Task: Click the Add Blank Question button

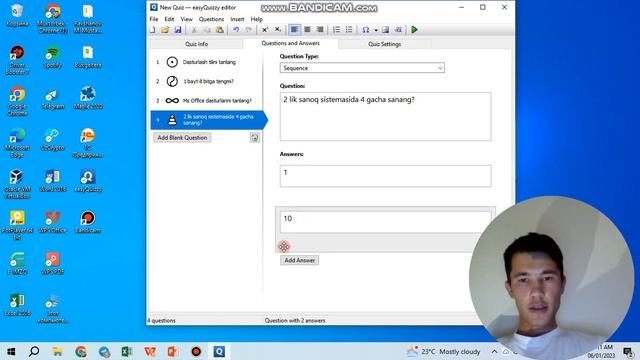Action: (x=182, y=138)
